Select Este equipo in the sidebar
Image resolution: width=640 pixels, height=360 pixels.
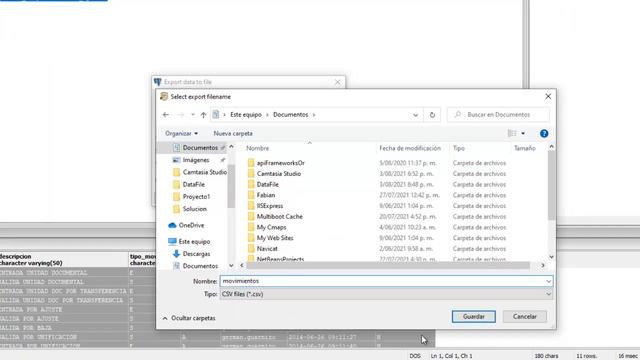[194, 242]
